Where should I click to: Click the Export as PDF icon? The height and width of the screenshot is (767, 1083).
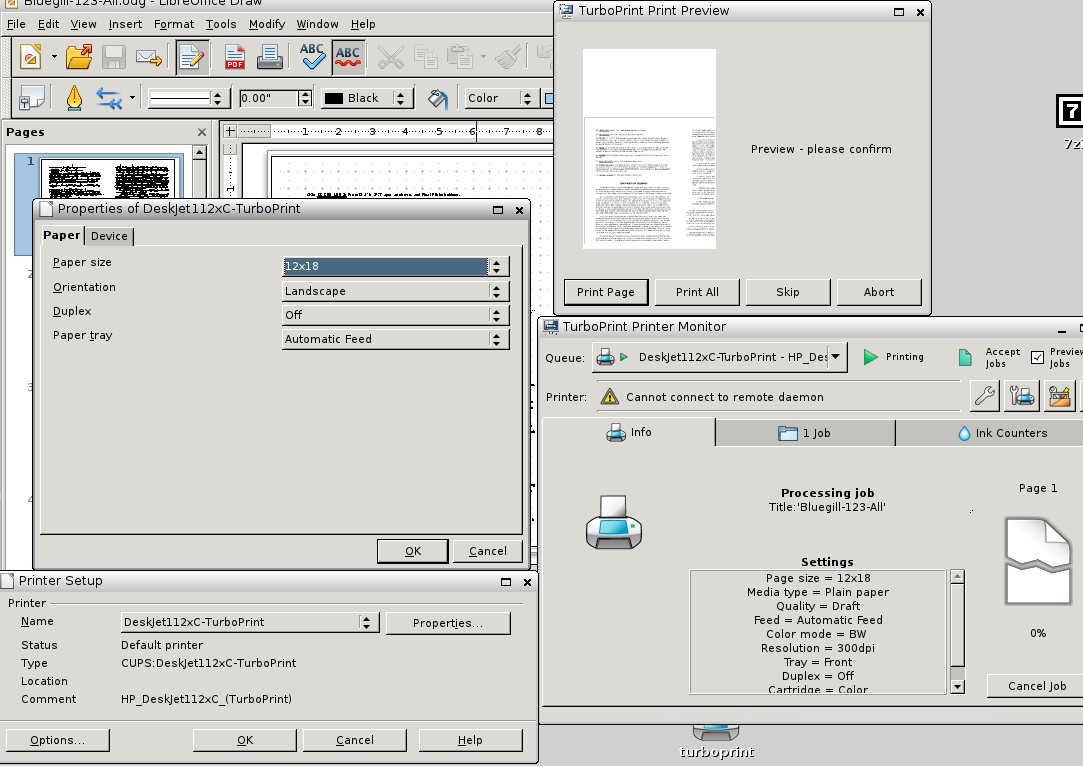[235, 57]
